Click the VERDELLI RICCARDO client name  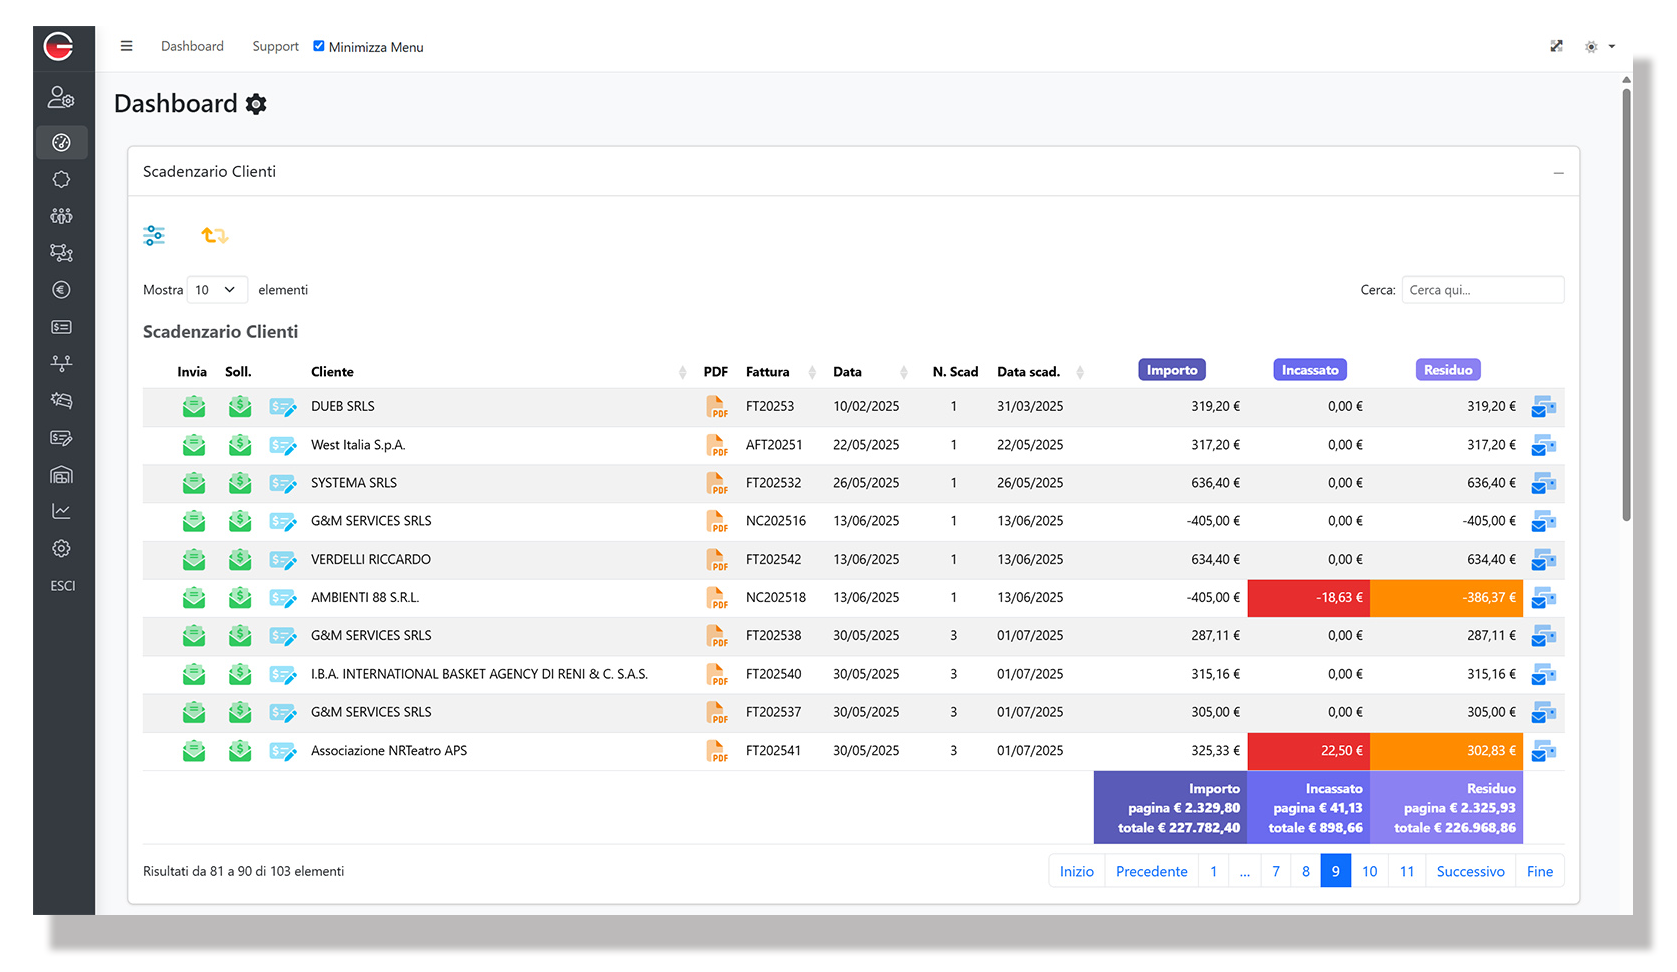[x=371, y=560]
